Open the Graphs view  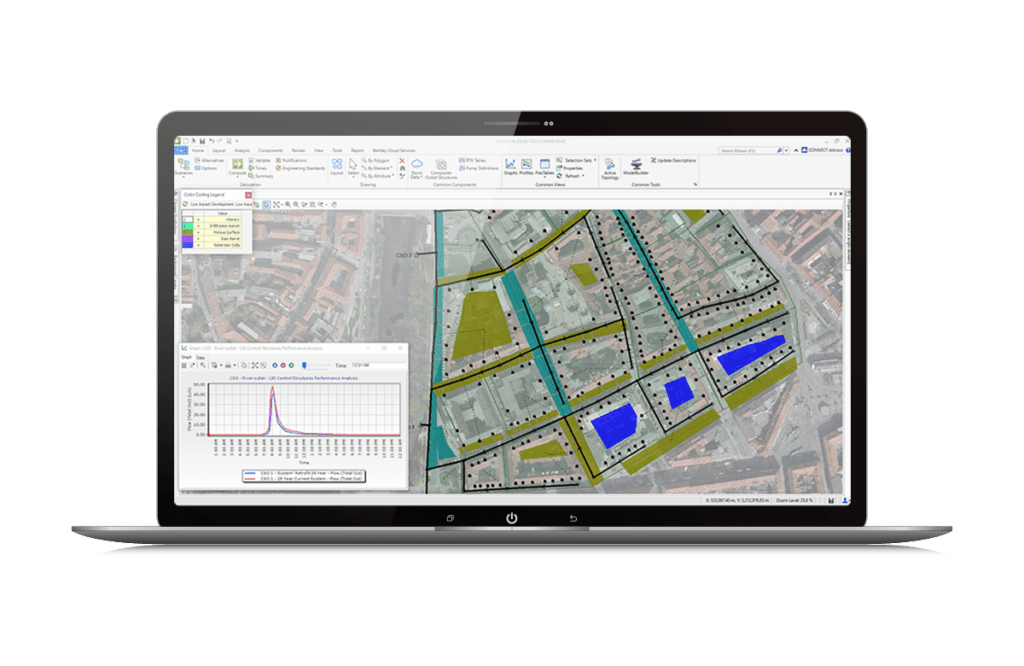click(x=510, y=166)
